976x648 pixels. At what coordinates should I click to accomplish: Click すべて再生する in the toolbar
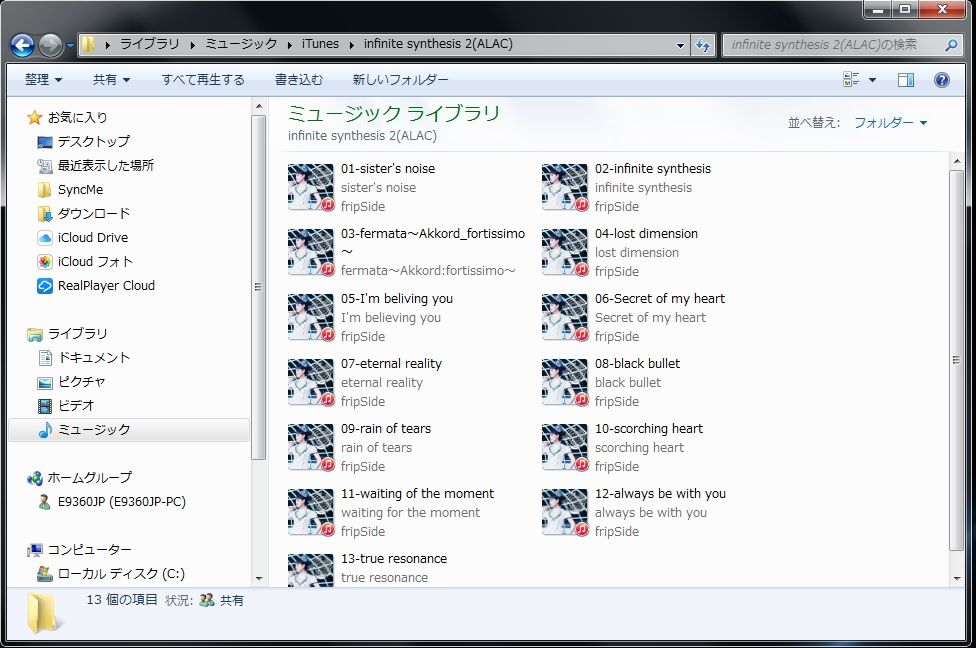(203, 80)
